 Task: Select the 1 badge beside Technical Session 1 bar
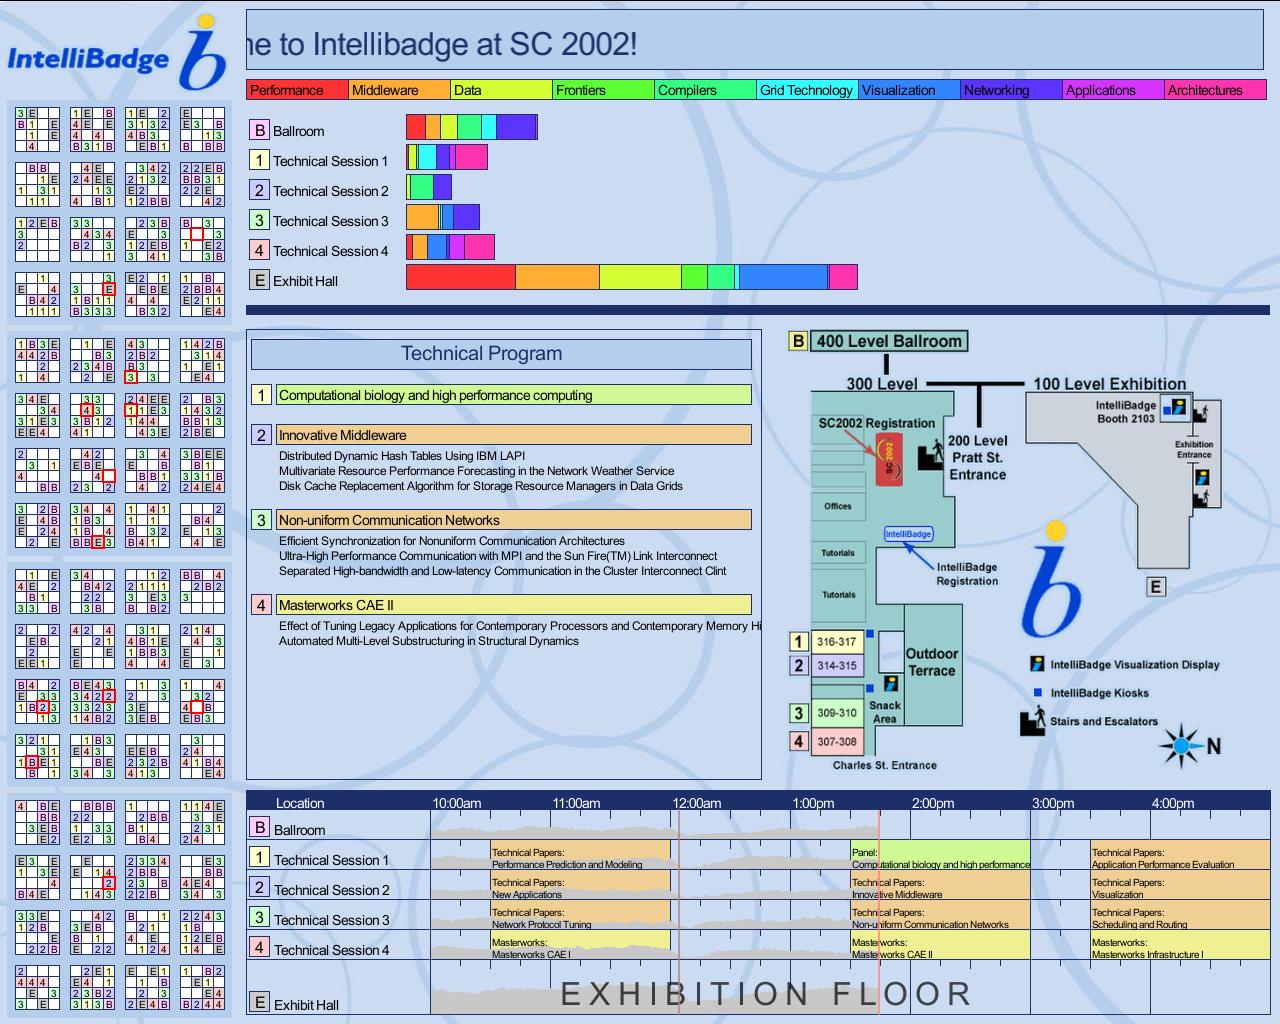pos(260,160)
